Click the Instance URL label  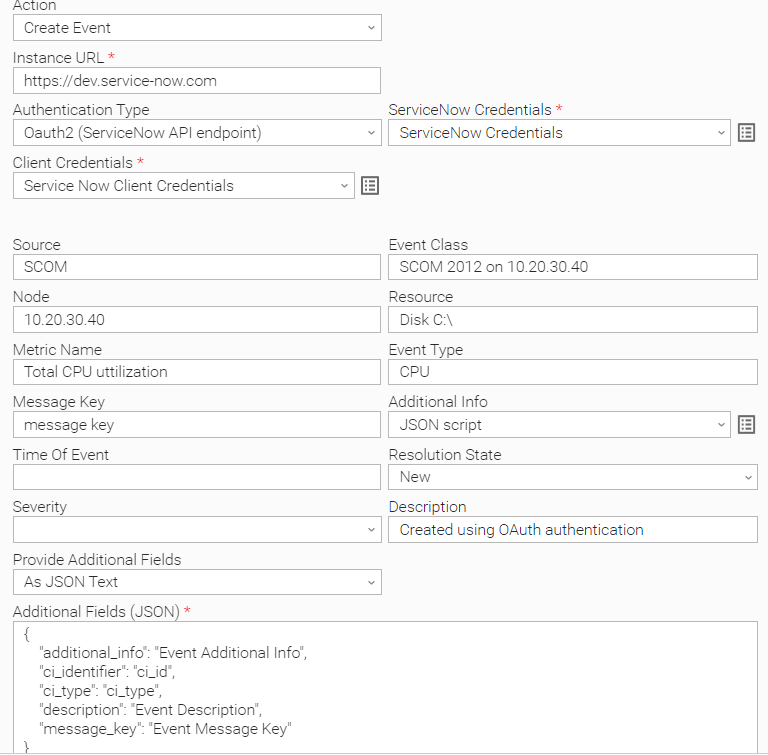click(x=58, y=58)
